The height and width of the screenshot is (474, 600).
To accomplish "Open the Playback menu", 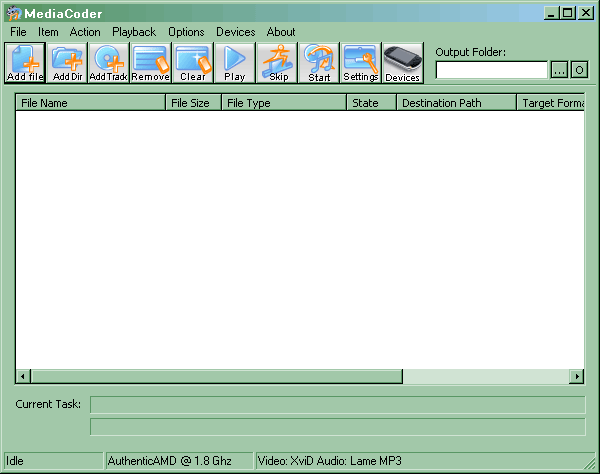I will point(134,32).
